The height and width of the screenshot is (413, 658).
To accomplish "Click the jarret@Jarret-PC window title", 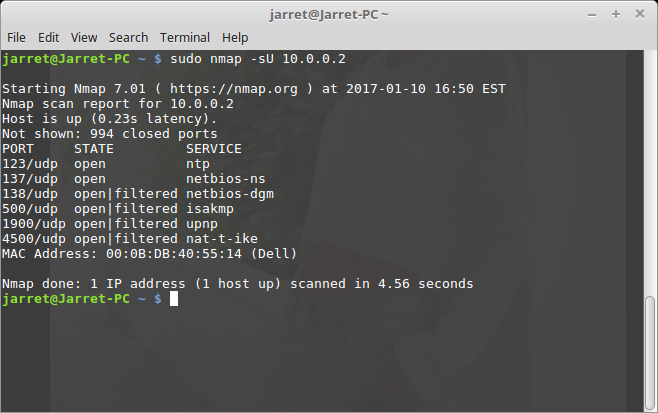I will click(329, 14).
